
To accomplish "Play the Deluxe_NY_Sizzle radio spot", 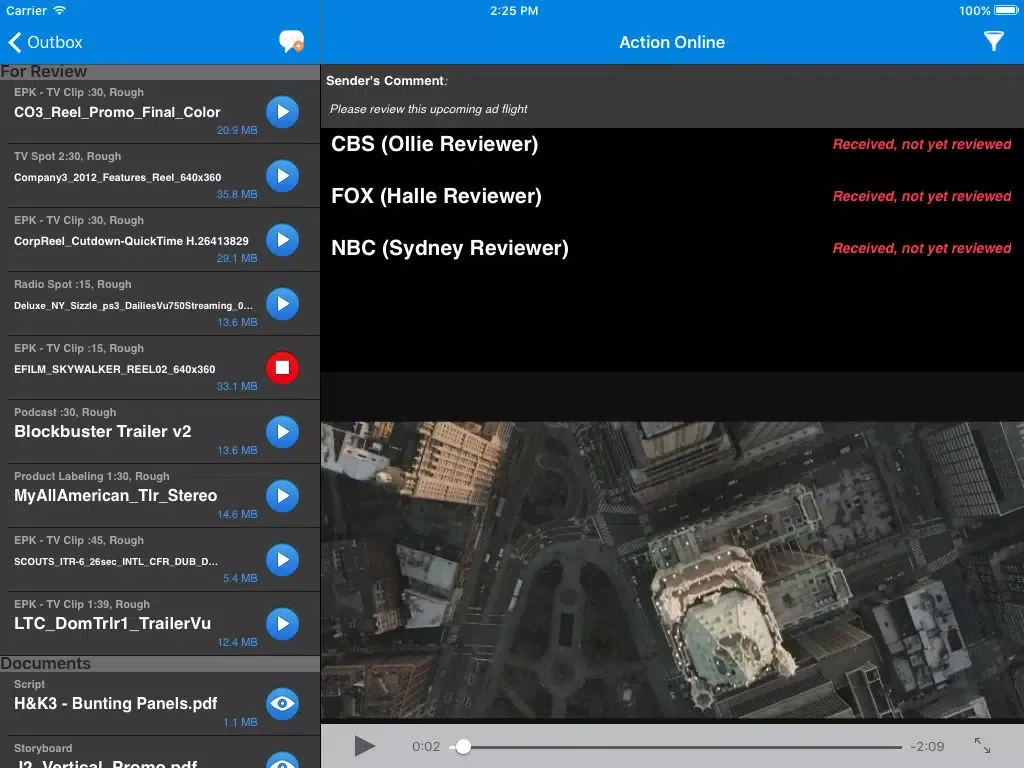I will pos(282,304).
